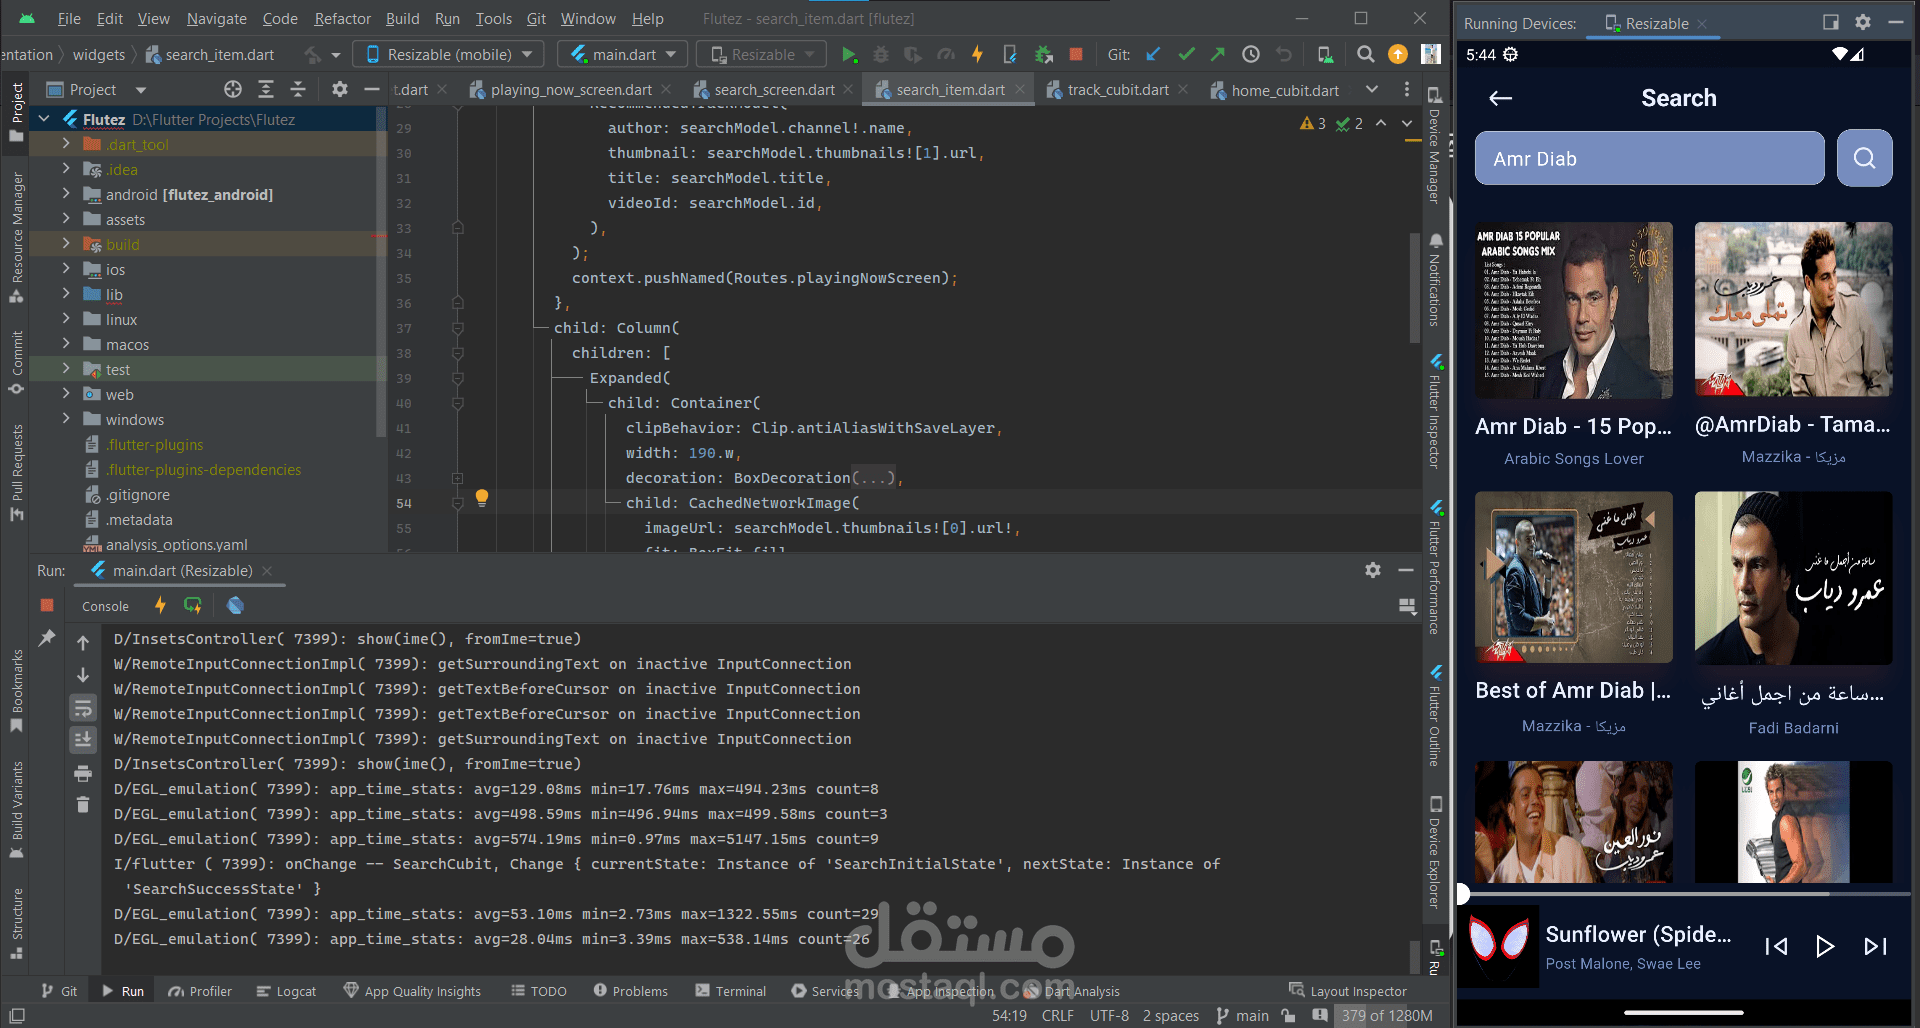This screenshot has width=1920, height=1028.
Task: Open Project view selector dropdown arrow
Action: (141, 90)
